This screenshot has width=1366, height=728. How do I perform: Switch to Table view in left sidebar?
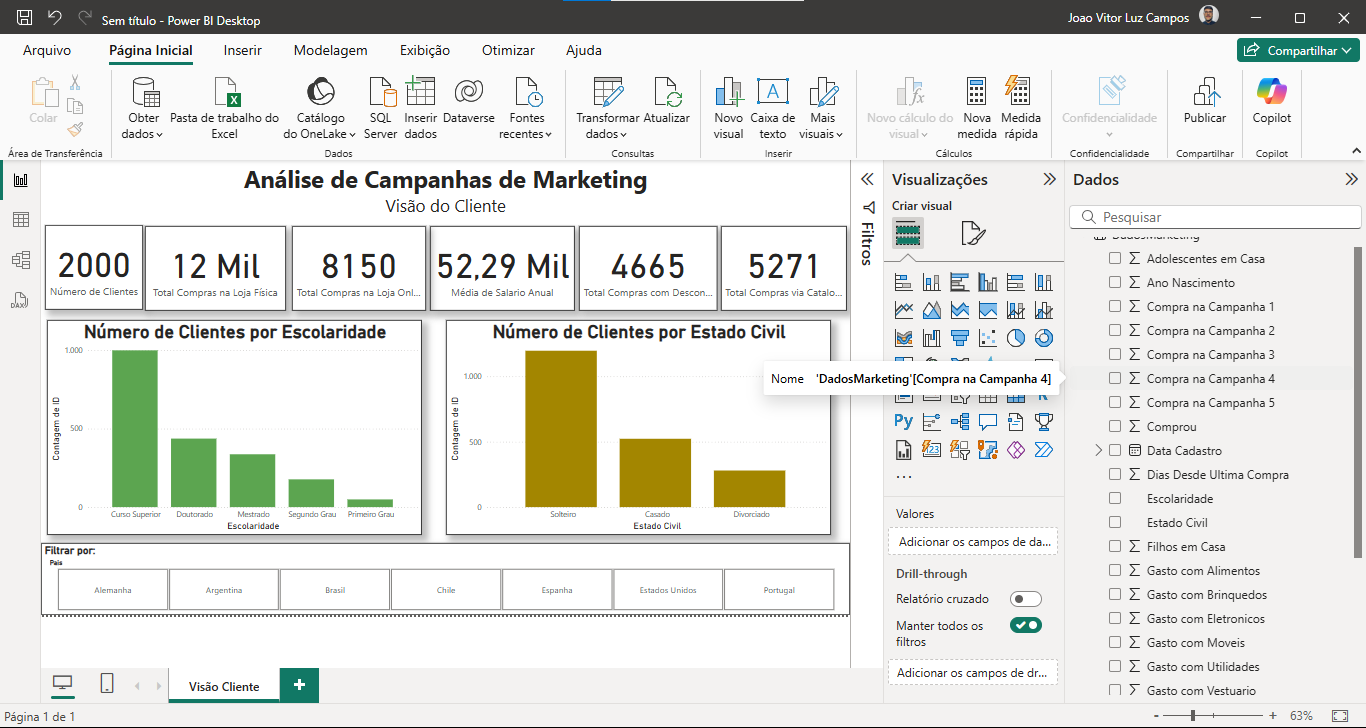coord(20,220)
